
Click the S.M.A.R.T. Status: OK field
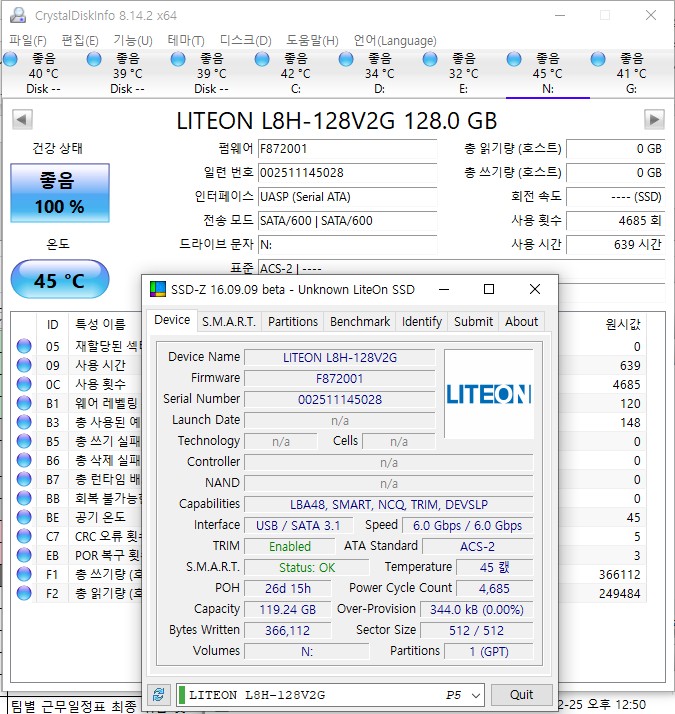pos(307,567)
